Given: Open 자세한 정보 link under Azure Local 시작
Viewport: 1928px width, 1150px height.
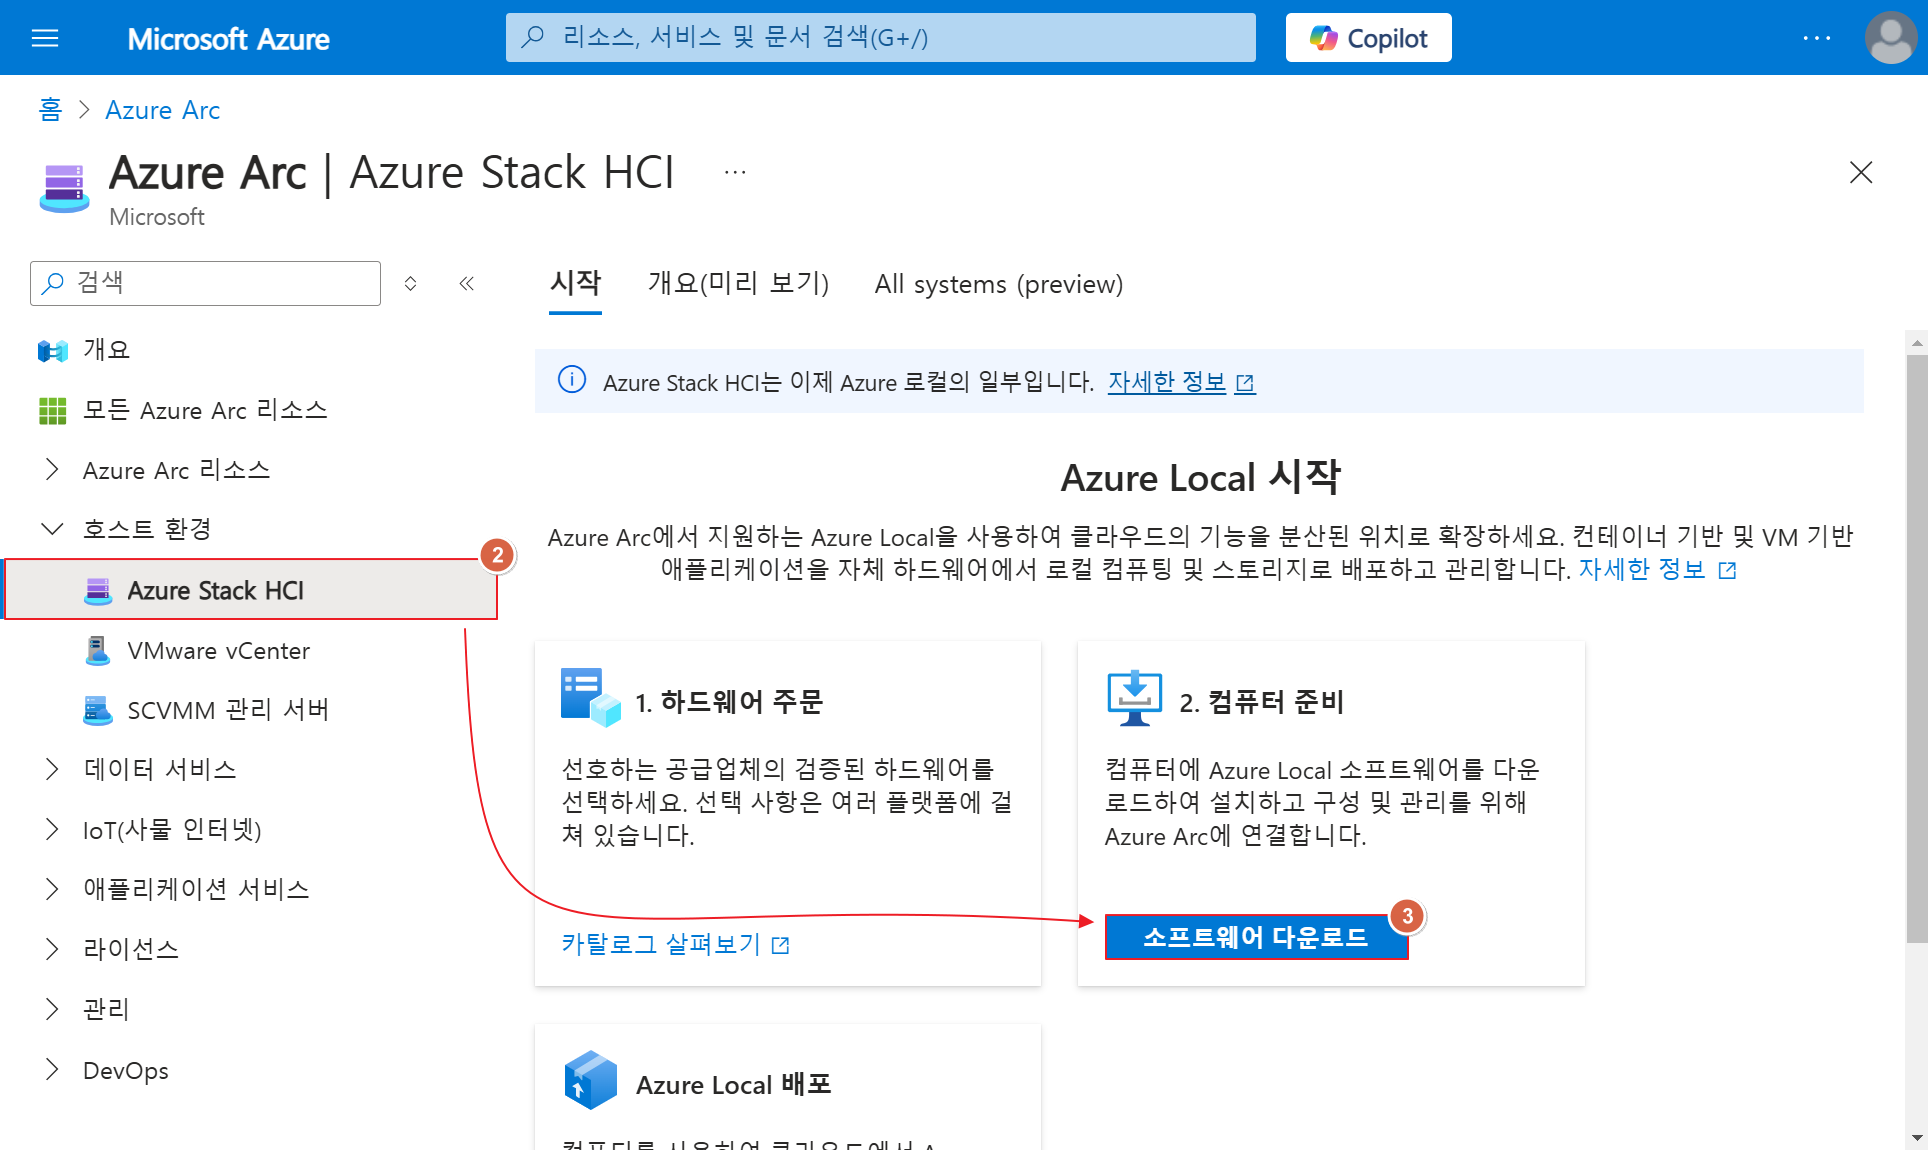Looking at the screenshot, I should pyautogui.click(x=1642, y=569).
